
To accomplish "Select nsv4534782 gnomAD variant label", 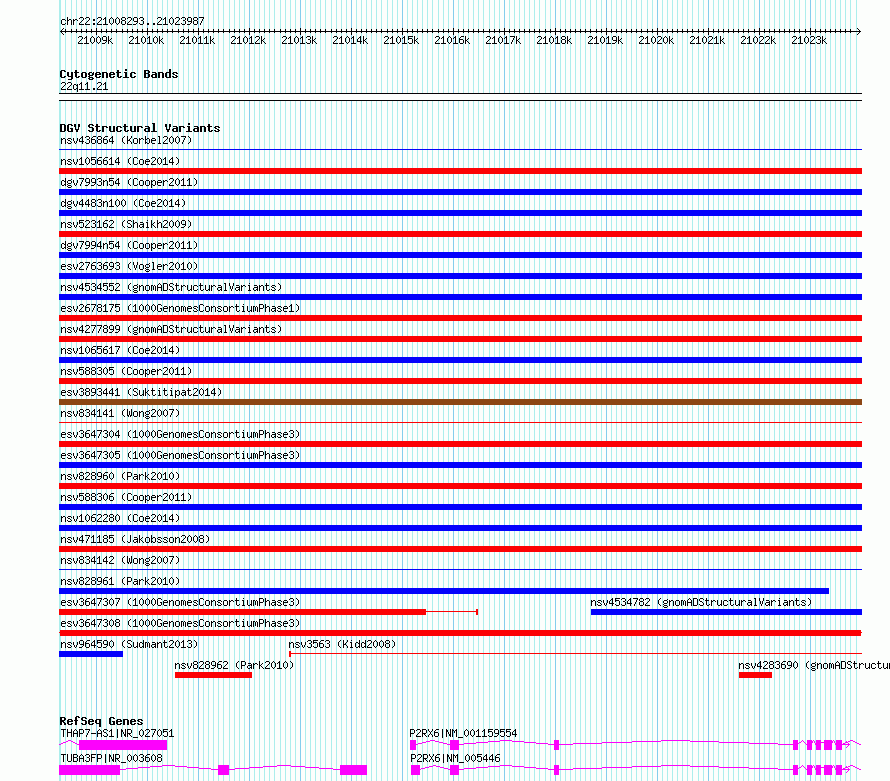I will coord(701,602).
